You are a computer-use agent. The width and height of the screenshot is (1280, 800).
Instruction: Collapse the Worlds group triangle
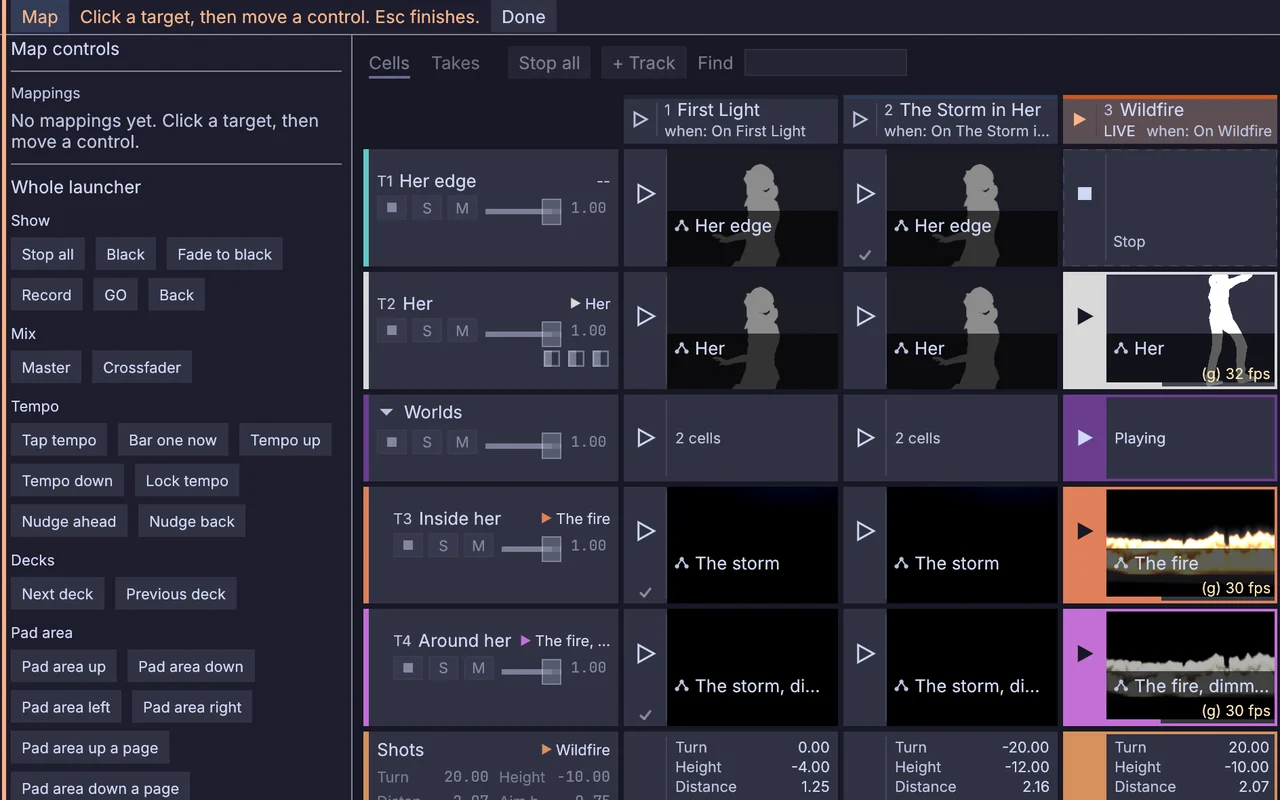tap(387, 412)
